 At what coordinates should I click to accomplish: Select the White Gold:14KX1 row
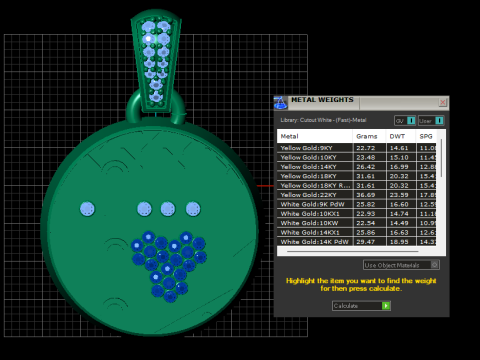[x=357, y=232]
